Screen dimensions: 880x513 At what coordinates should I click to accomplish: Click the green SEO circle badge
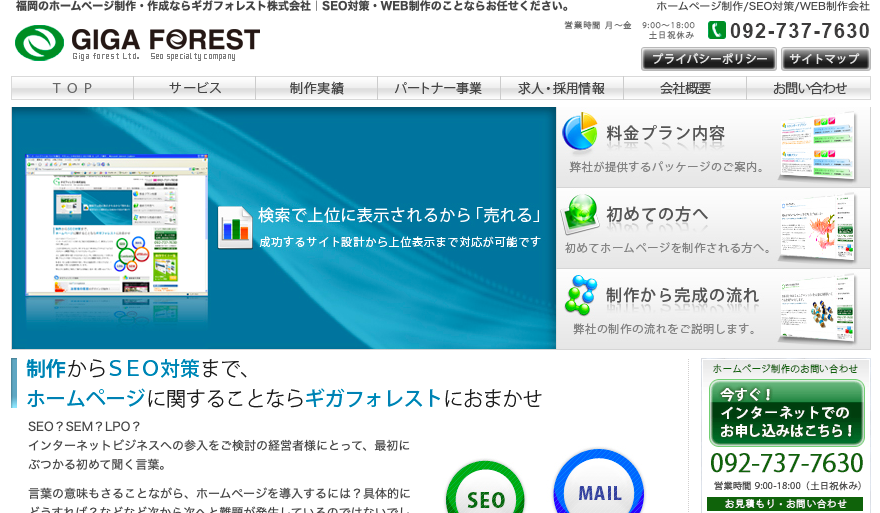485,489
